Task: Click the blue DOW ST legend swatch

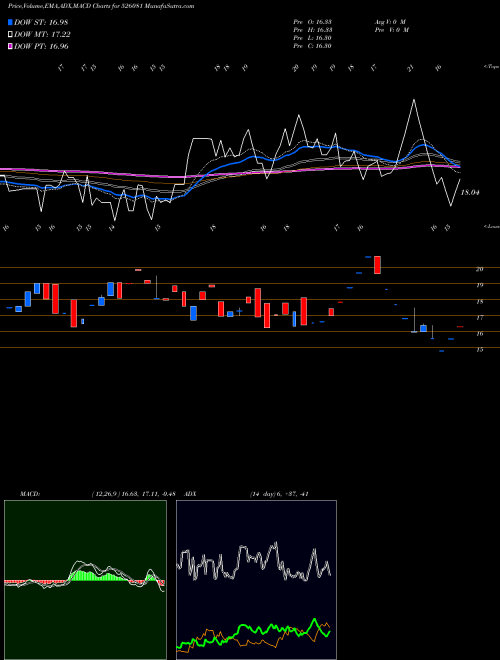Action: tap(11, 22)
